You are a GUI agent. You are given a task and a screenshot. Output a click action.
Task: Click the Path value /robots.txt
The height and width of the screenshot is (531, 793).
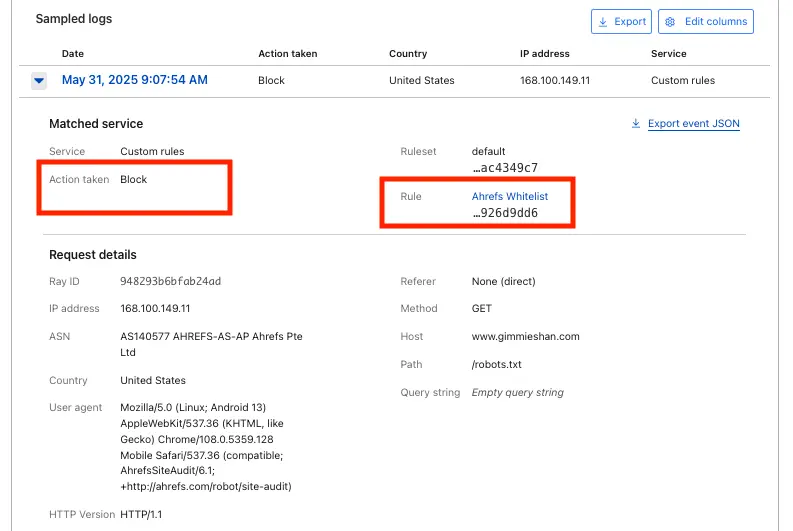(497, 365)
